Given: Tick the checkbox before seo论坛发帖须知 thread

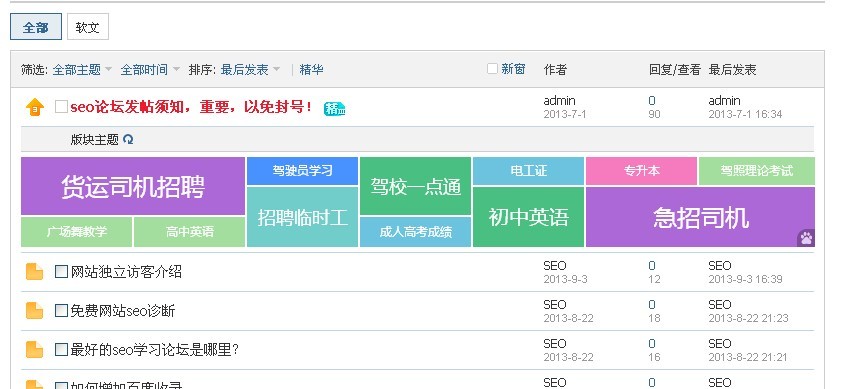Looking at the screenshot, I should [61, 106].
